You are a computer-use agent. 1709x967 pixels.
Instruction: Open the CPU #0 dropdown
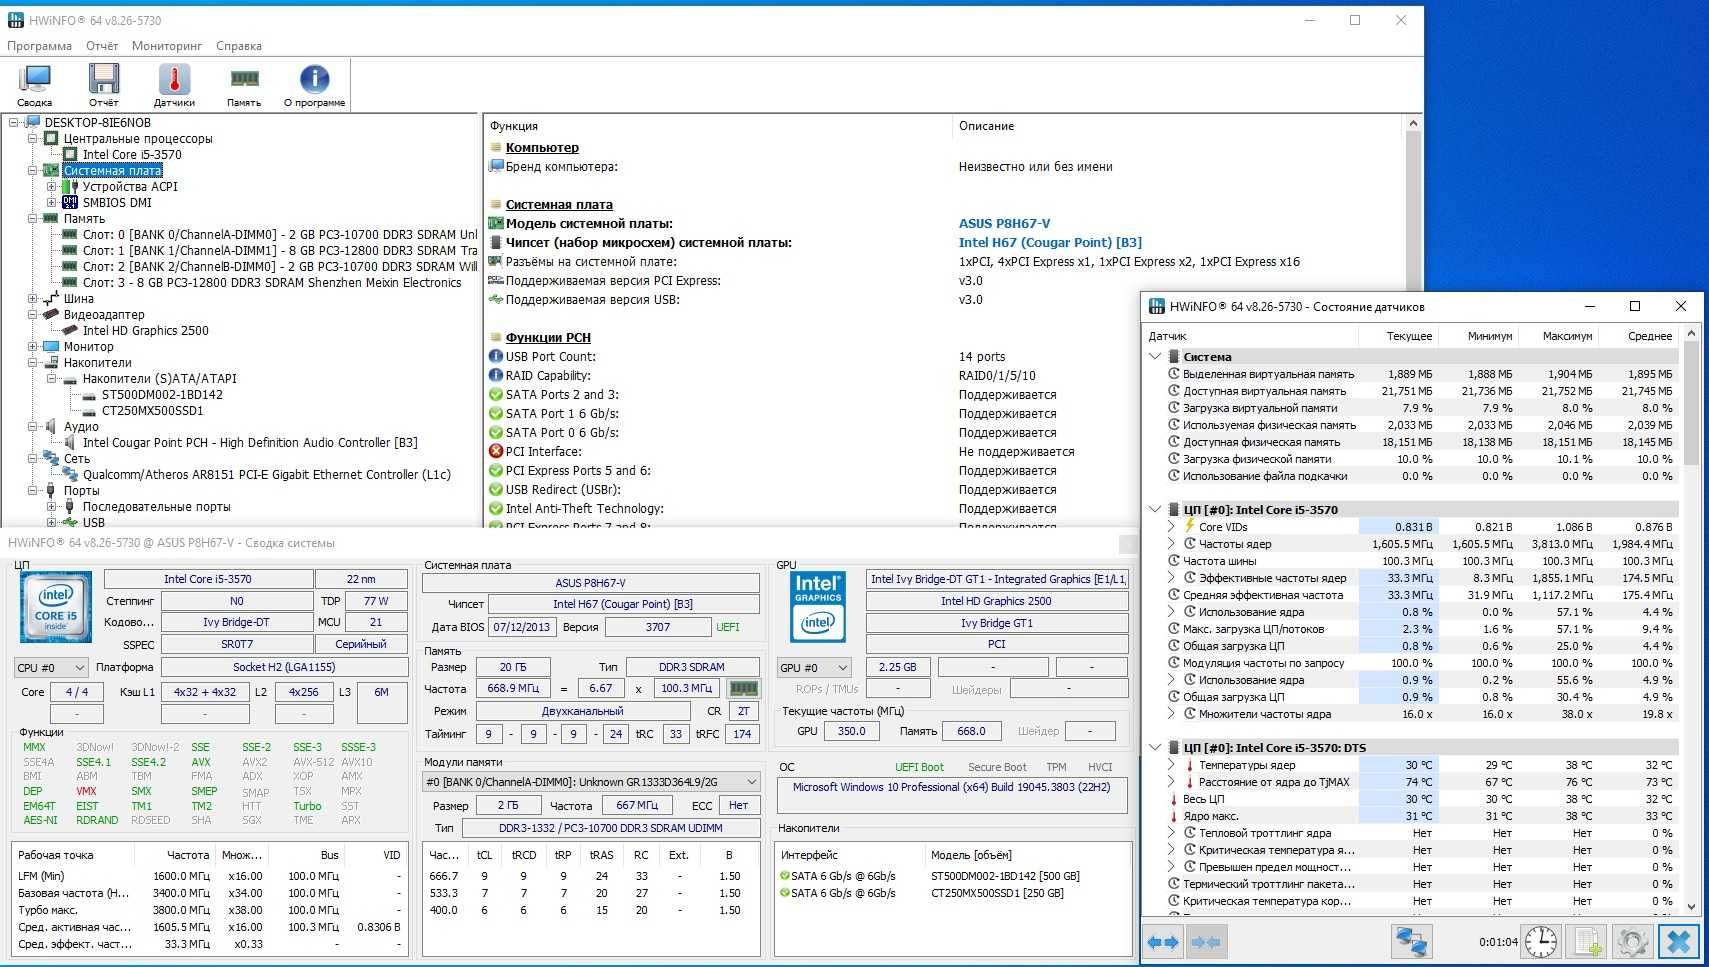click(x=52, y=667)
